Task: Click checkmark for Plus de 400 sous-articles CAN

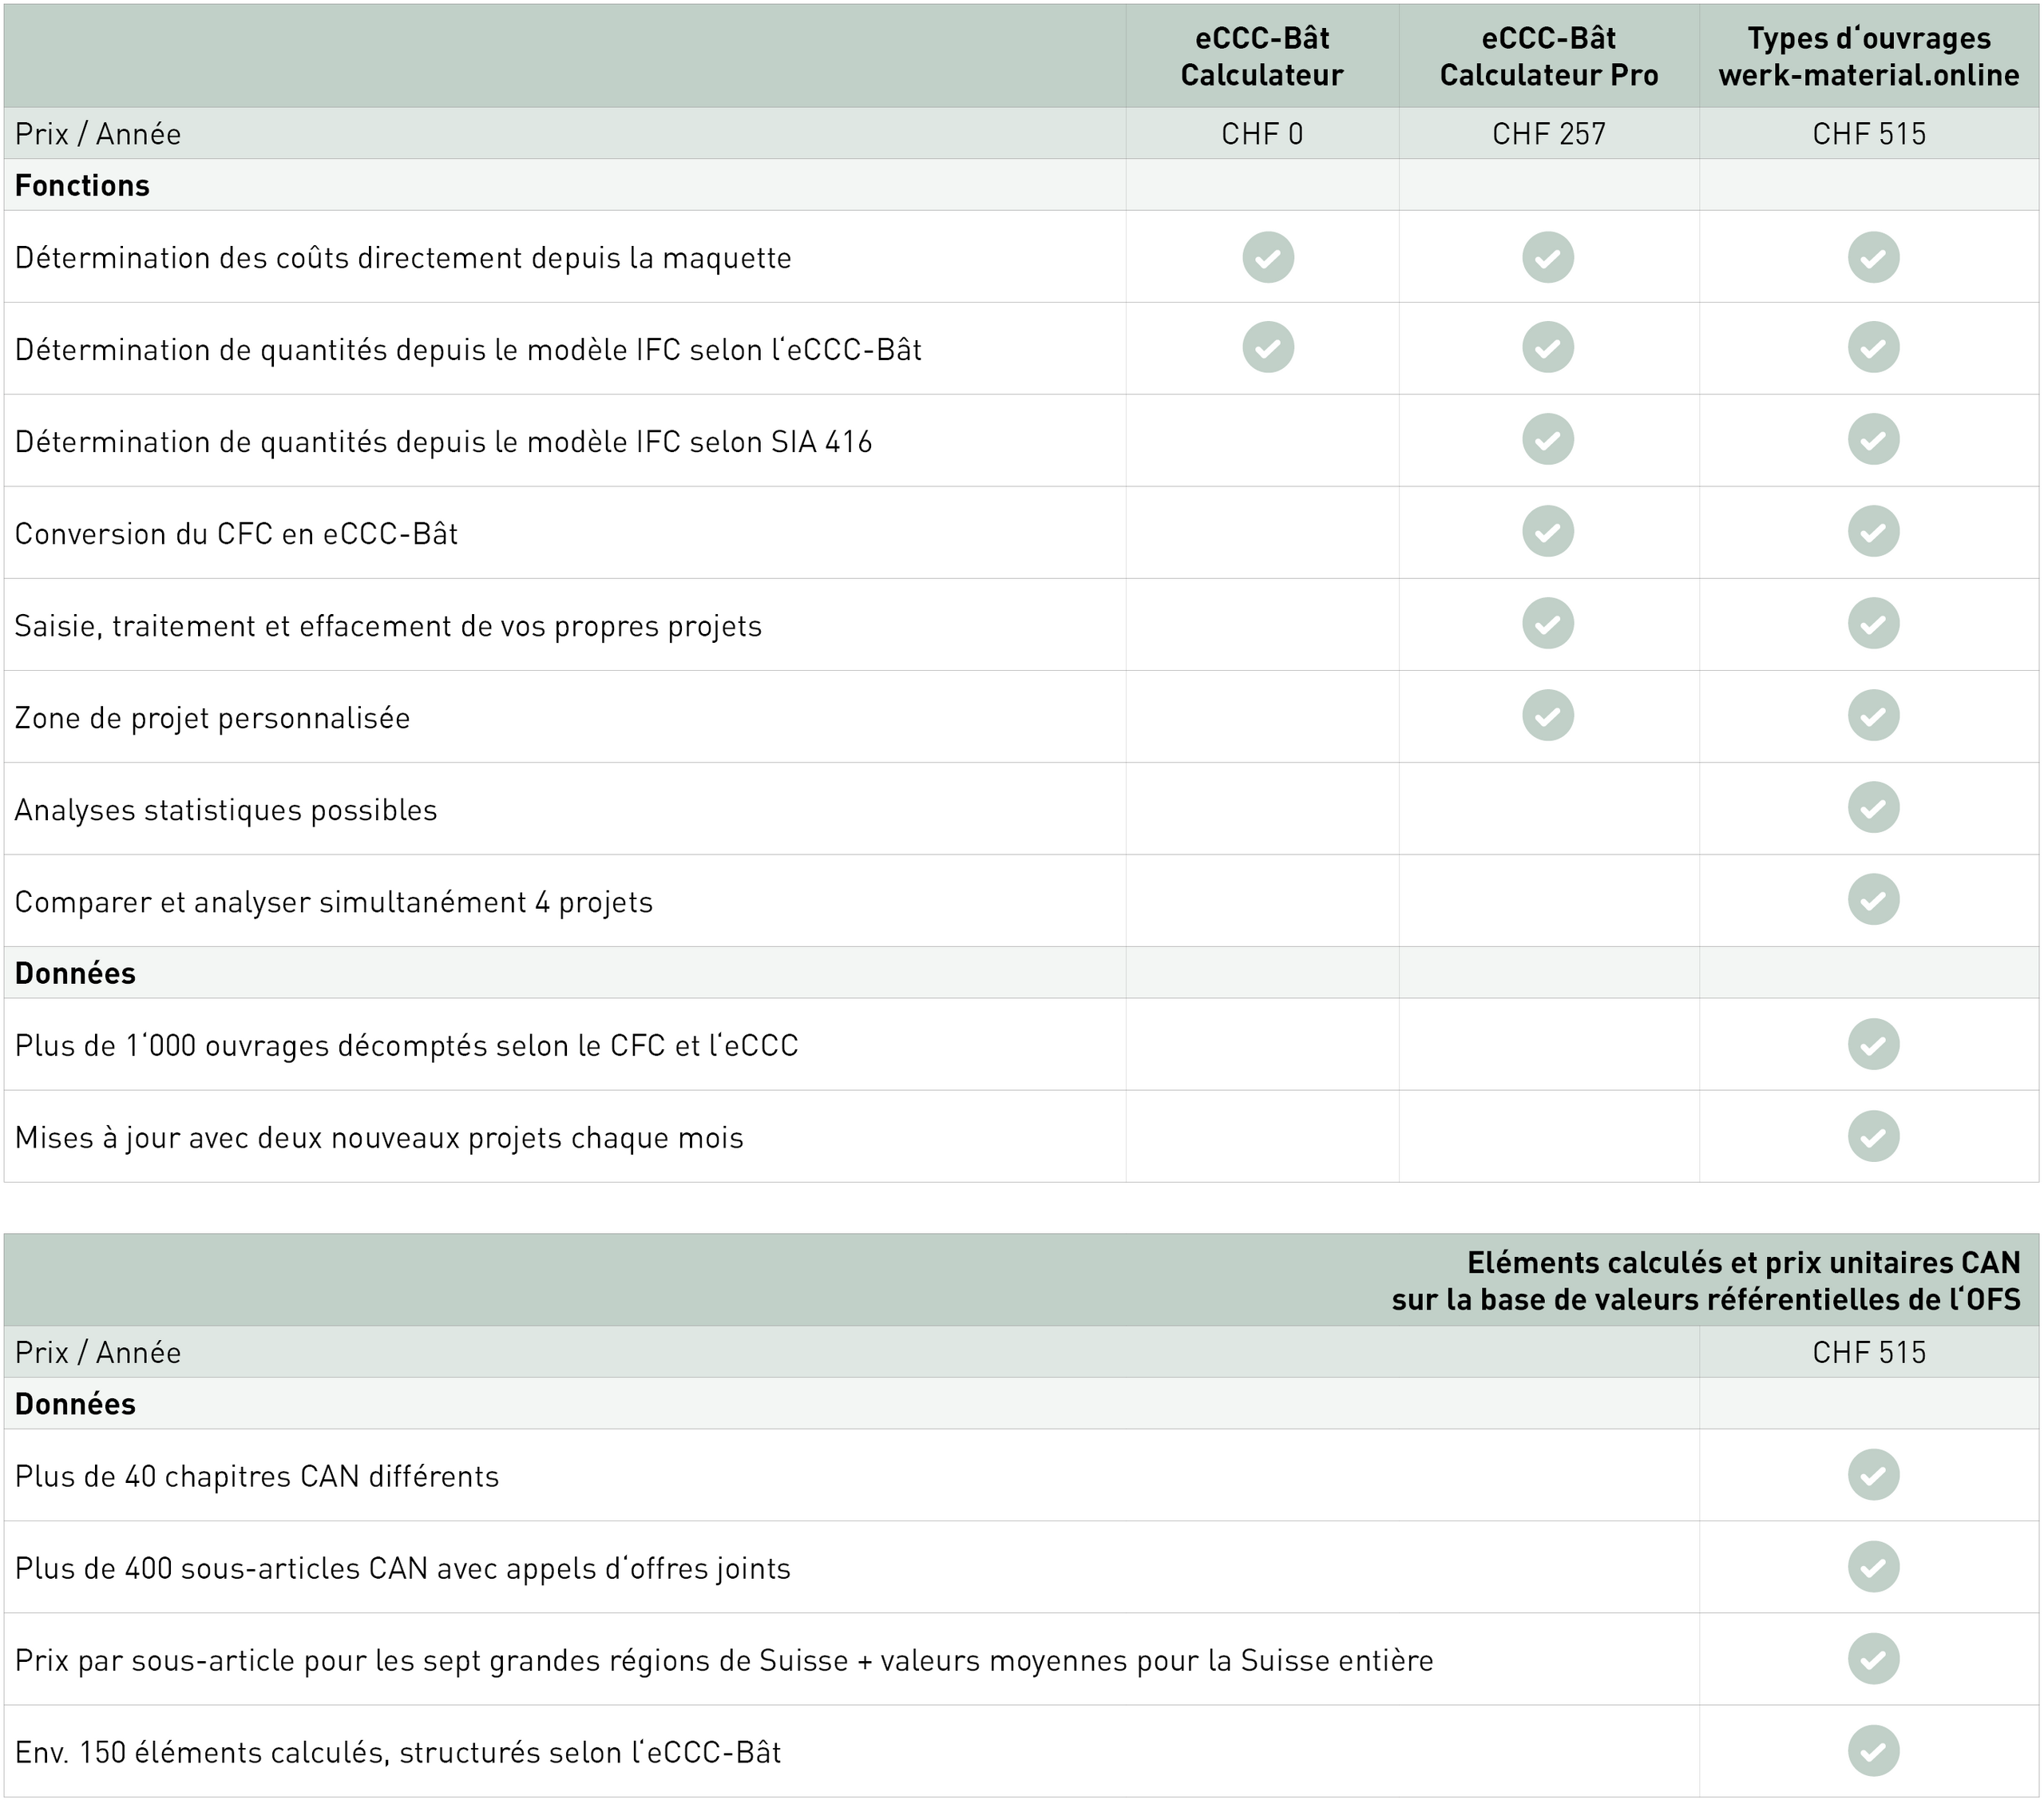Action: 1873,1566
